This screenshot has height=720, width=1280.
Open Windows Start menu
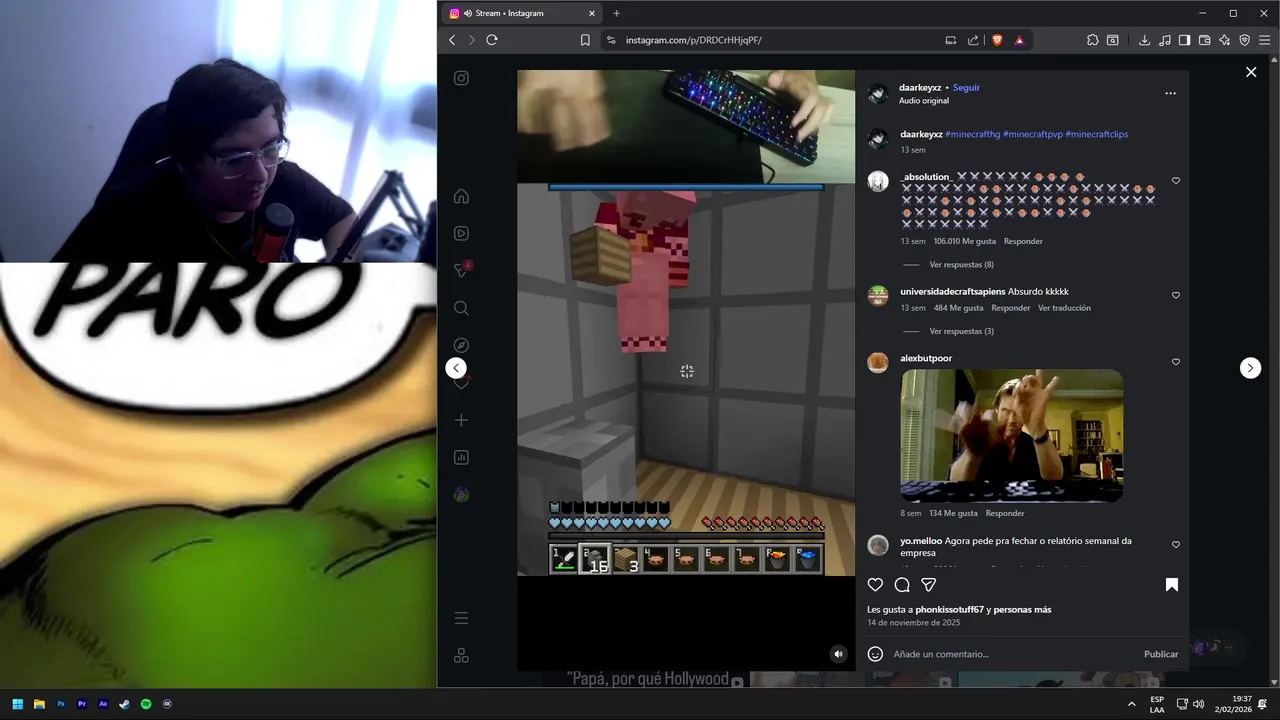(x=17, y=704)
